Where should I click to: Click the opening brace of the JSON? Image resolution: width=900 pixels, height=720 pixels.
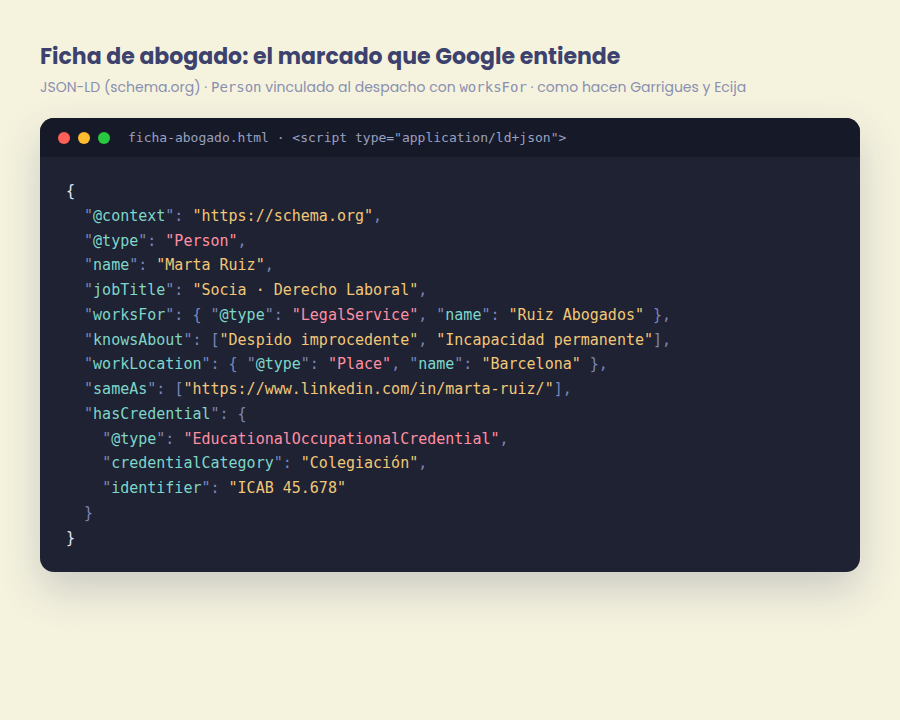[71, 191]
